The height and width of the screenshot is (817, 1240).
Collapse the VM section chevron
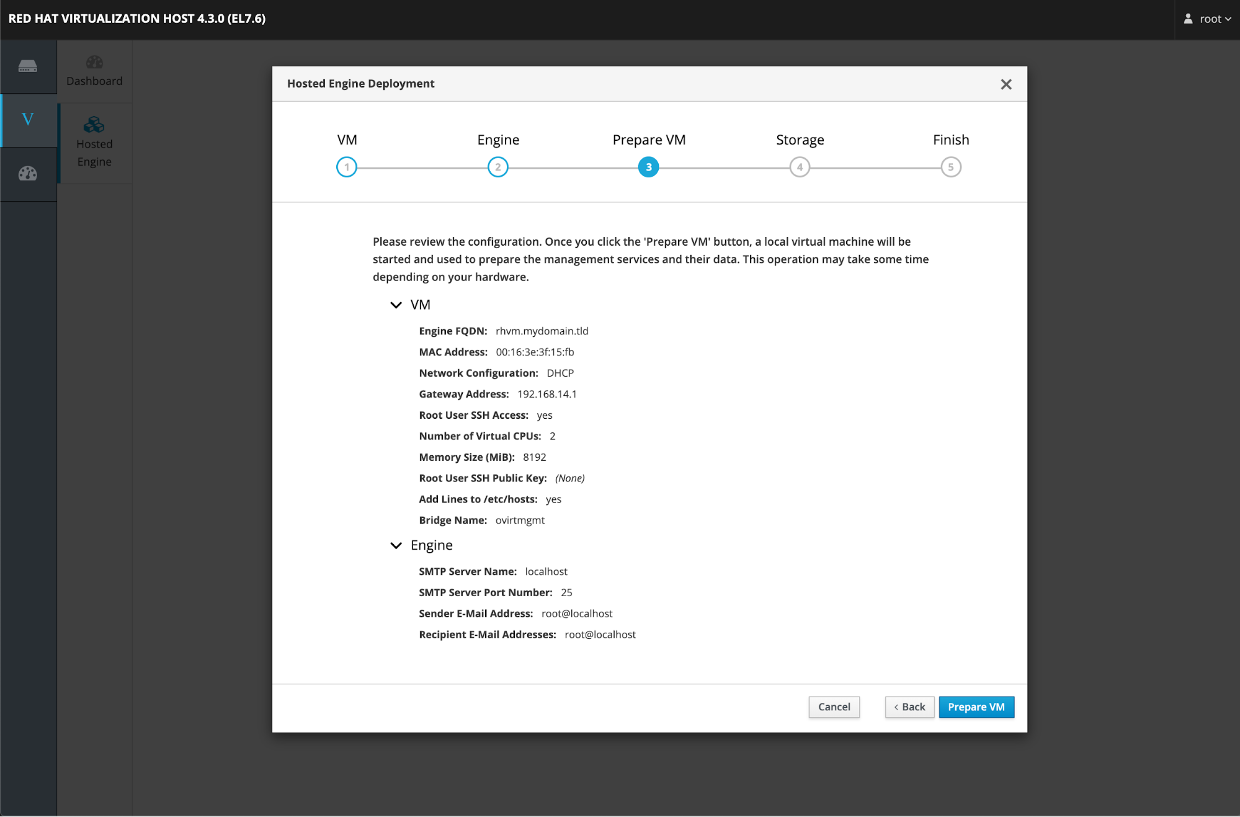pyautogui.click(x=396, y=304)
